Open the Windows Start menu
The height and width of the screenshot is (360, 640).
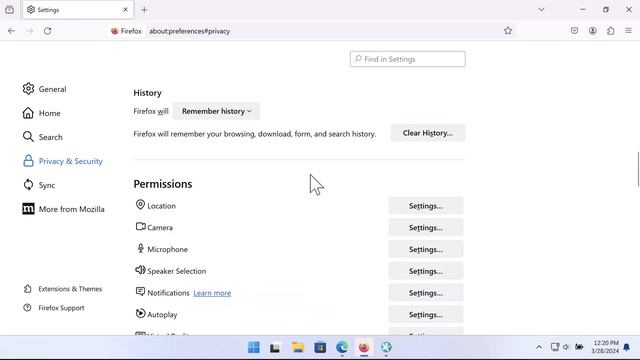pyautogui.click(x=253, y=347)
